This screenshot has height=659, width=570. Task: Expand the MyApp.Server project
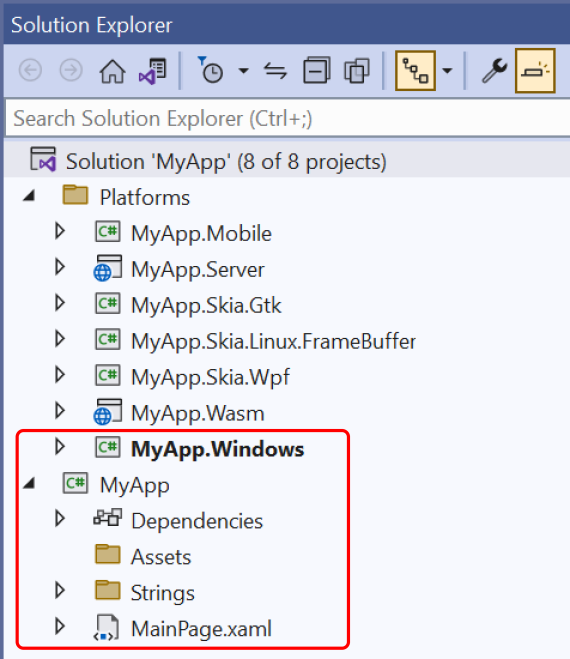click(60, 267)
